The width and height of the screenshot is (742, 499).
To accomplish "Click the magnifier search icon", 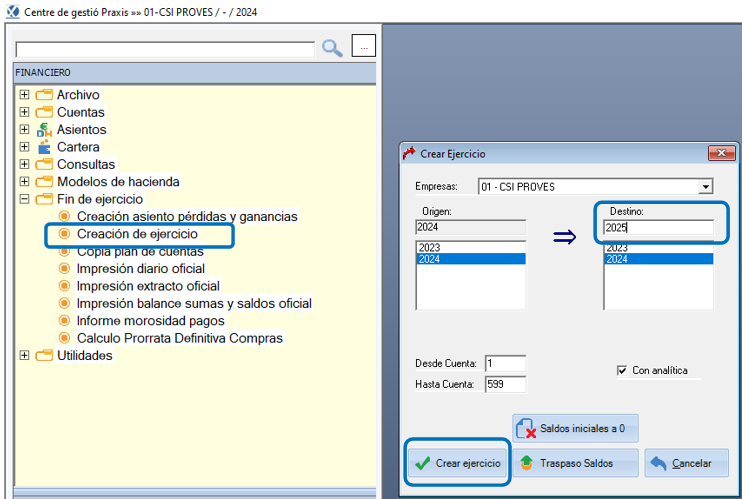I will pos(332,48).
